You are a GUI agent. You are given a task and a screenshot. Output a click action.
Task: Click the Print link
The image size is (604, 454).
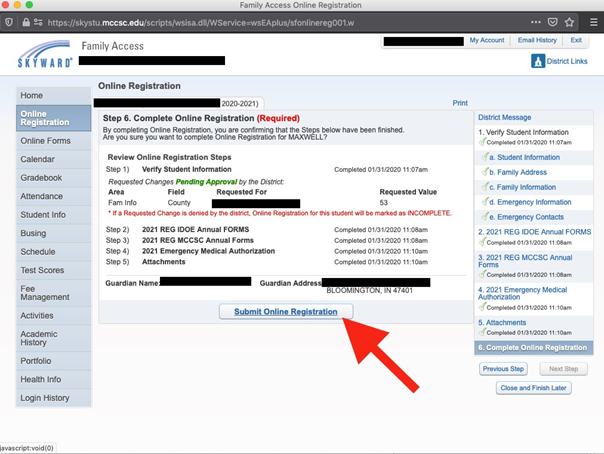(x=459, y=103)
